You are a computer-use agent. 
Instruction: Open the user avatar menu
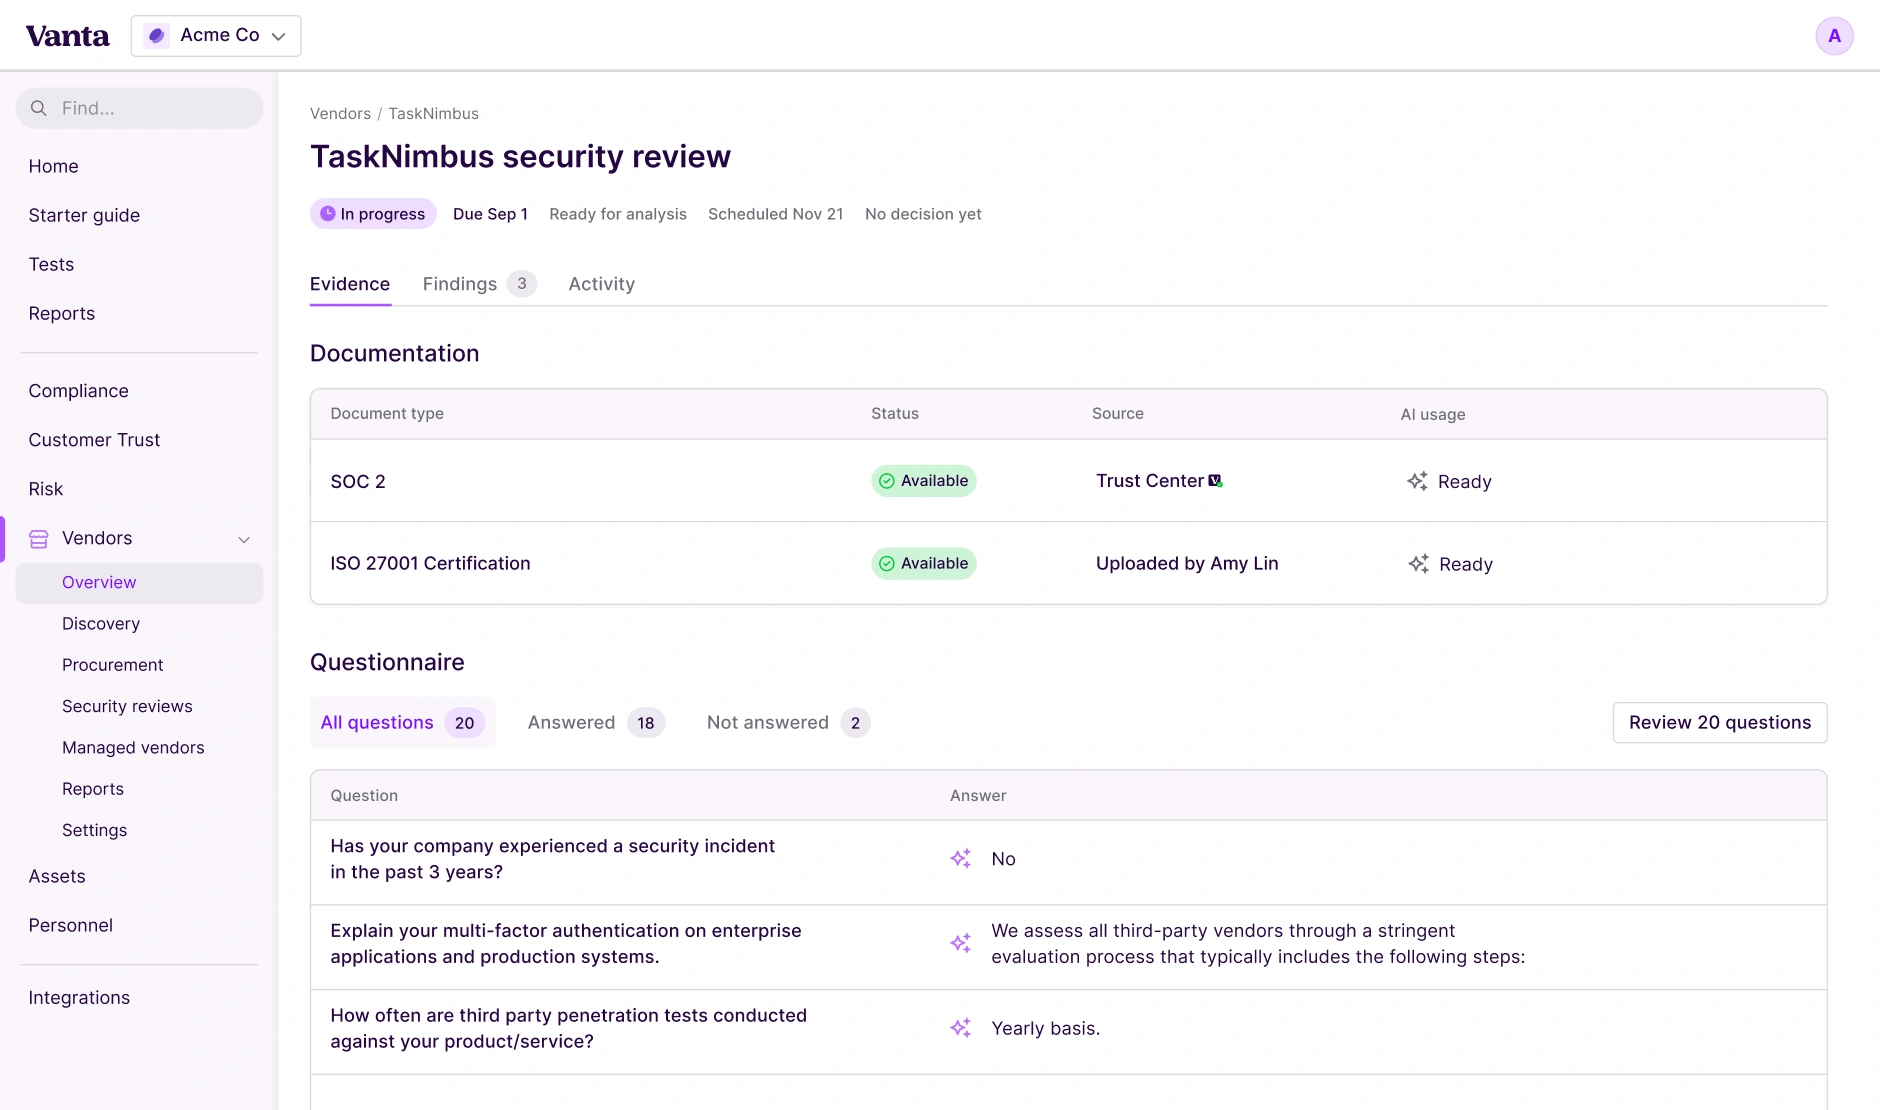coord(1834,36)
